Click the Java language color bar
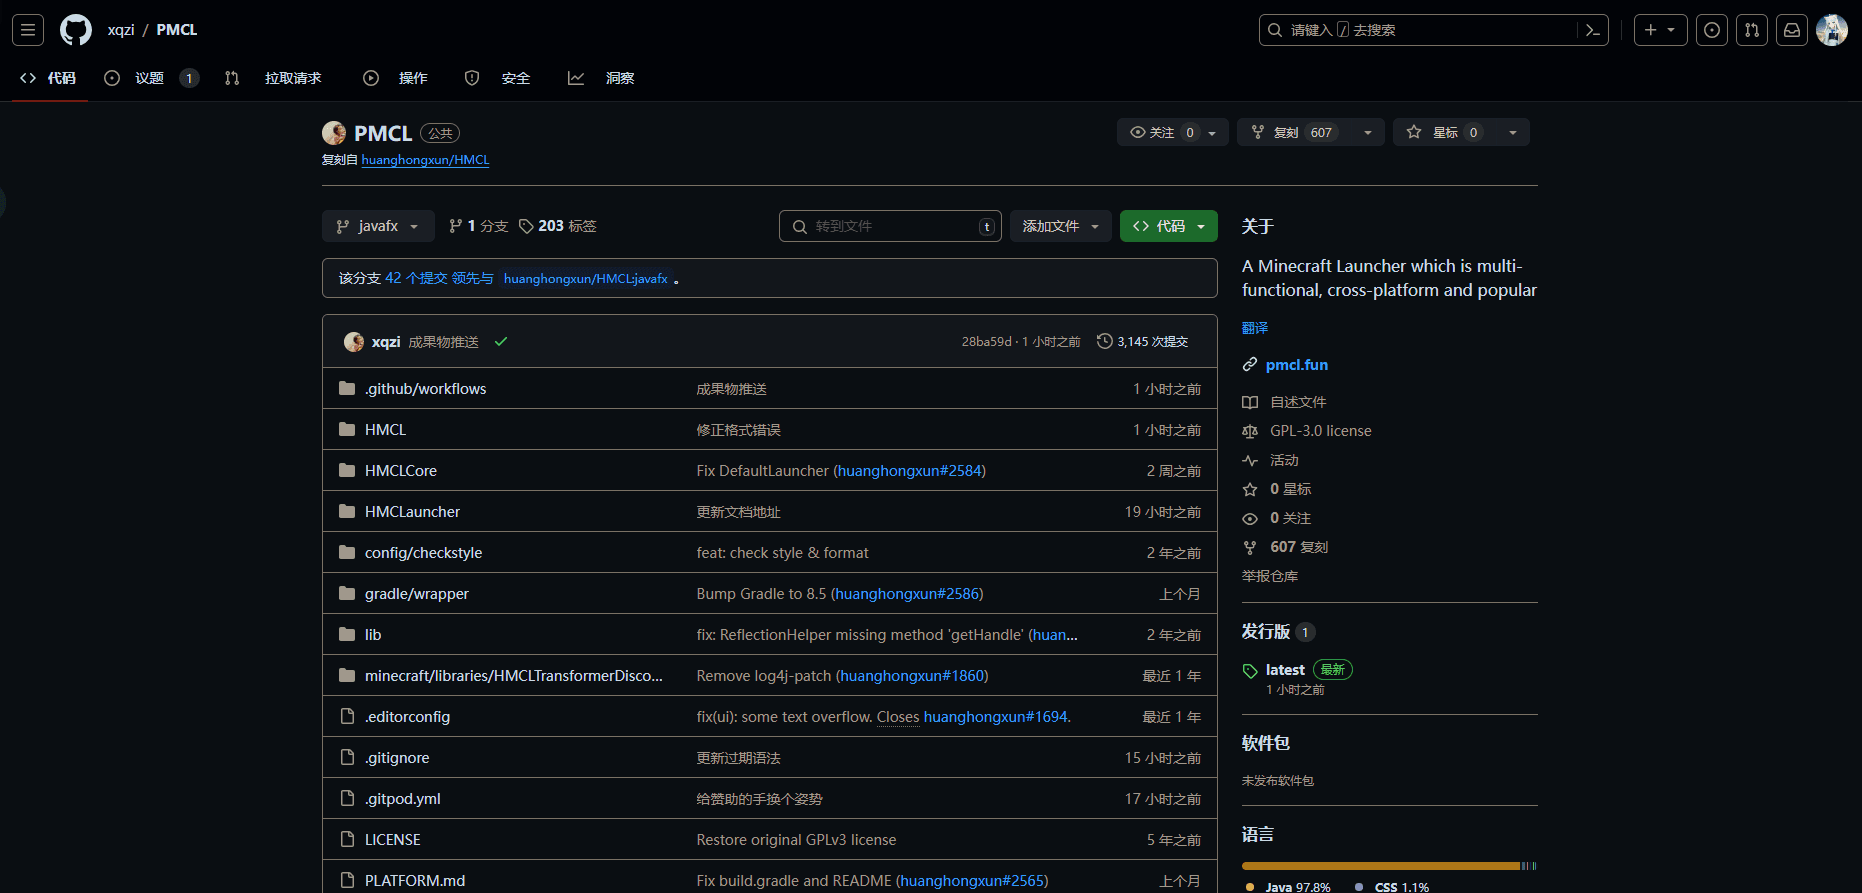Screen dimensions: 1862x893 click(x=1380, y=866)
